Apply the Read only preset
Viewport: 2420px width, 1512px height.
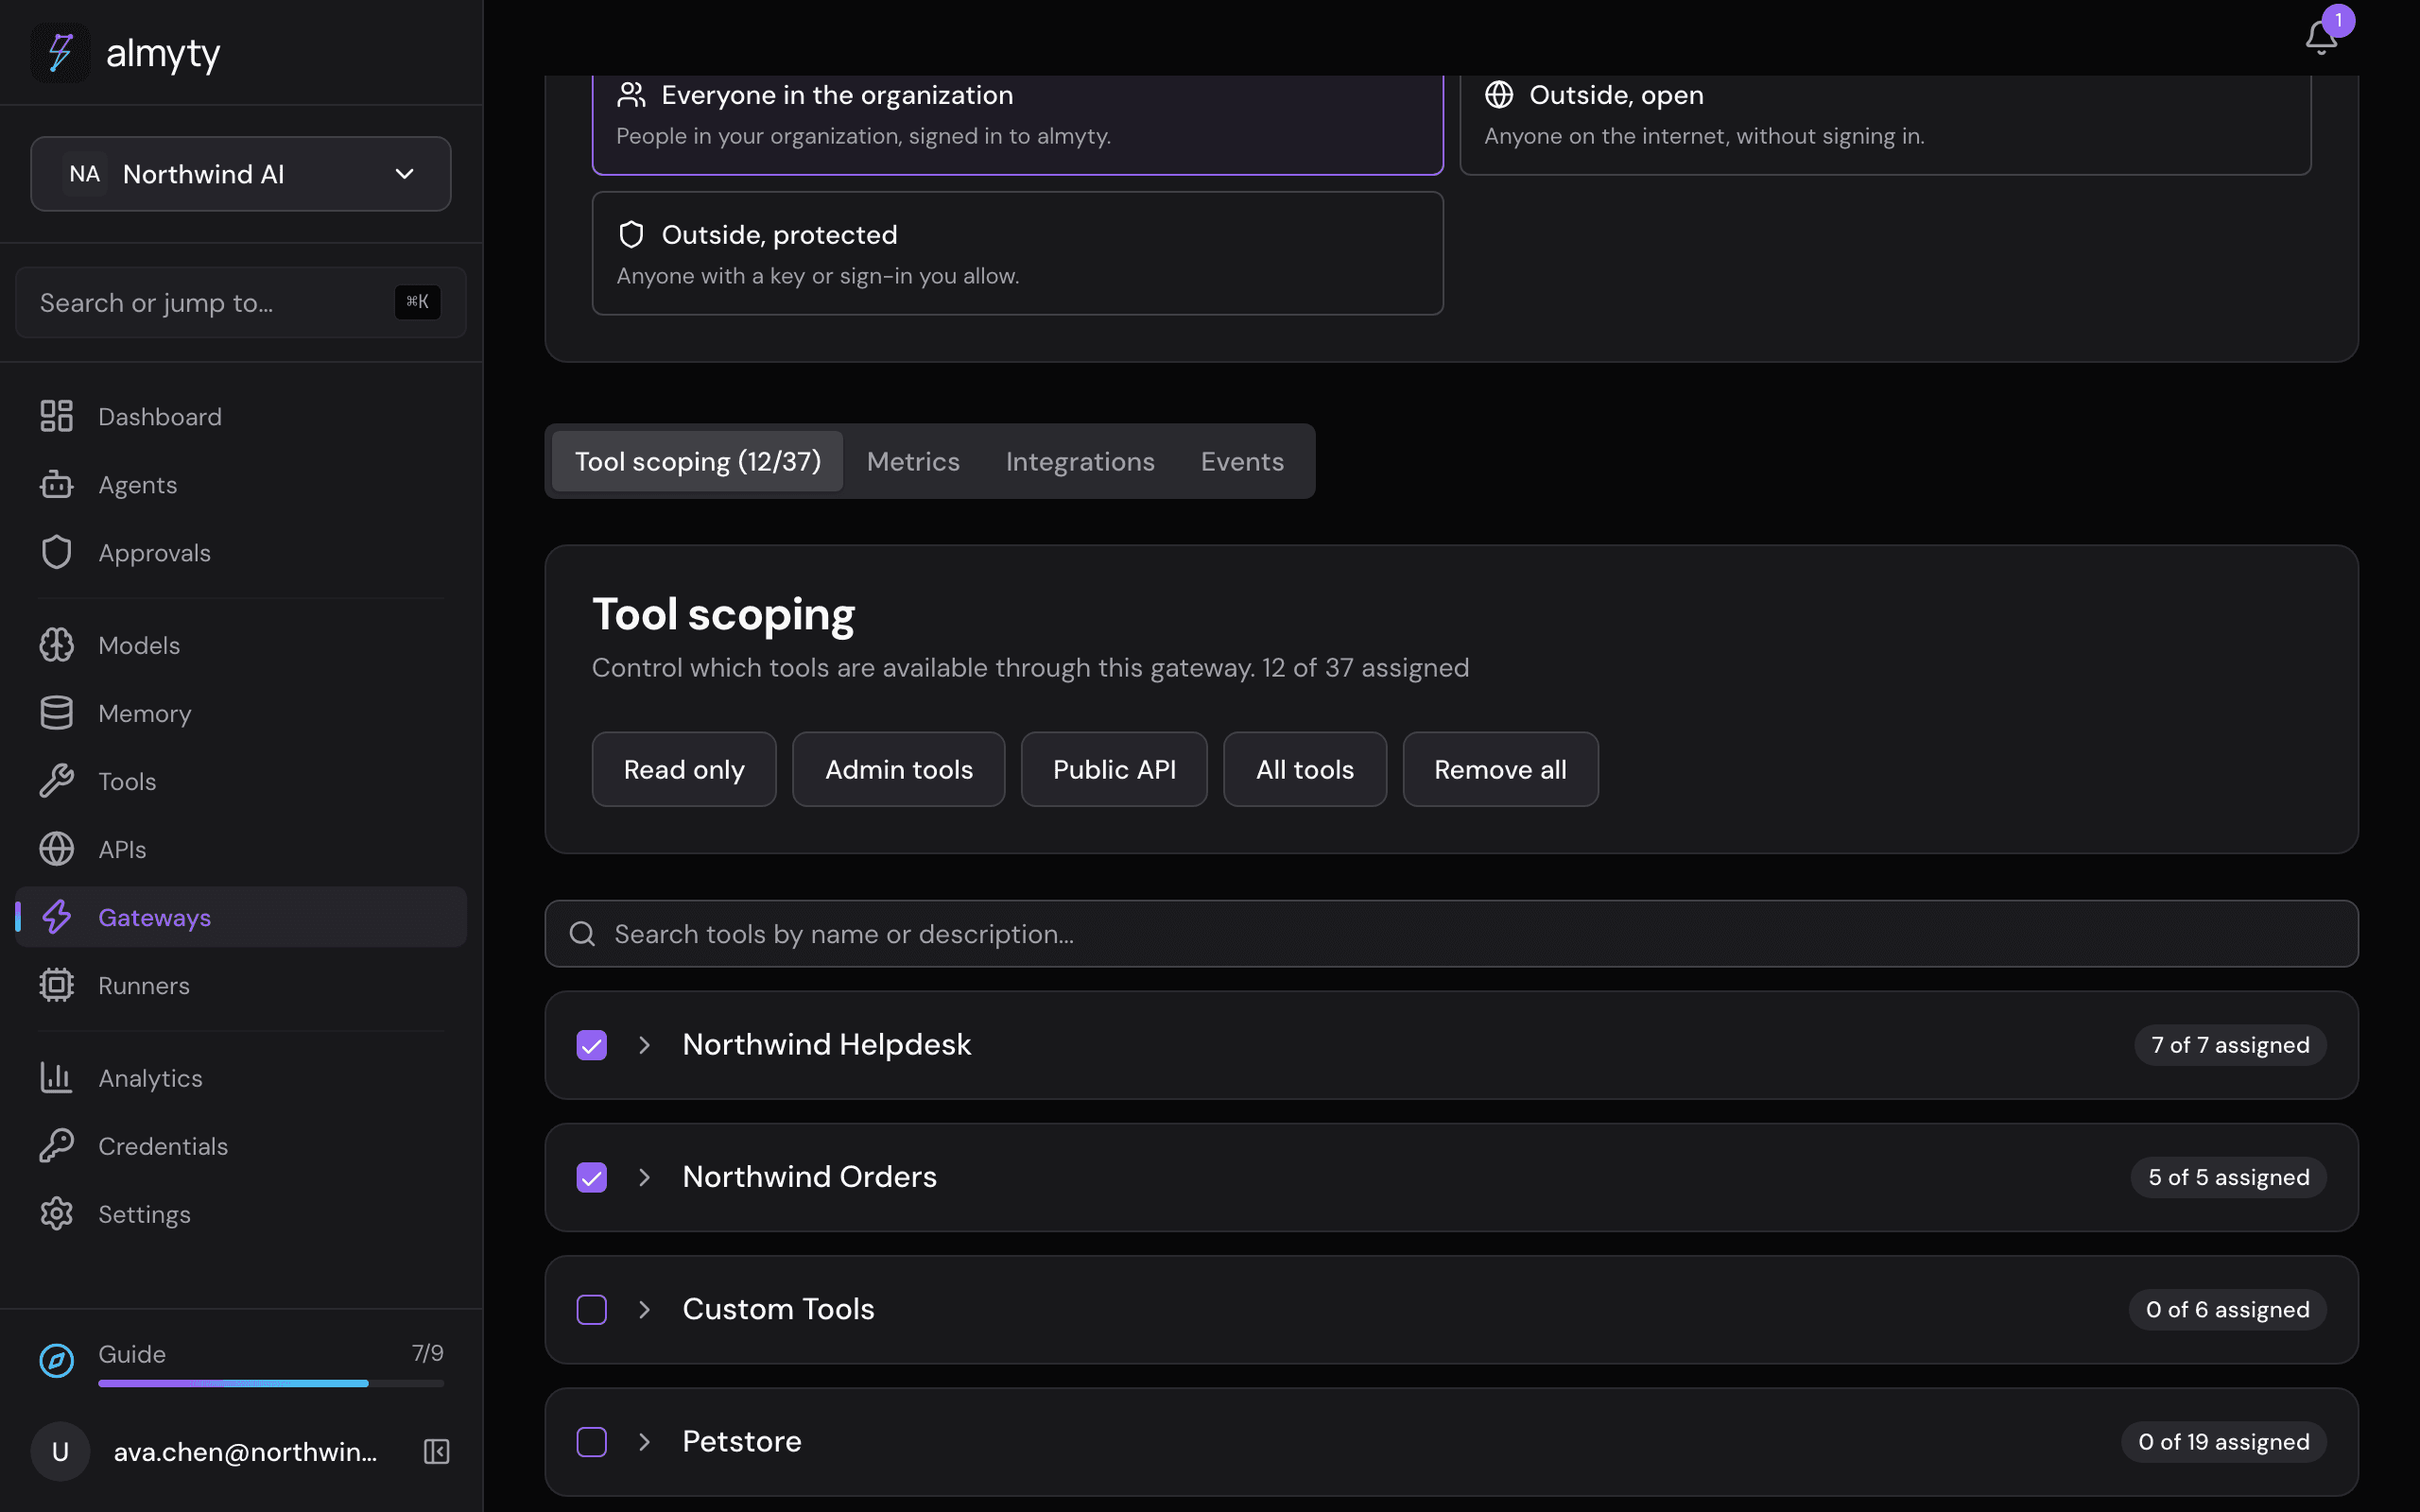(684, 769)
